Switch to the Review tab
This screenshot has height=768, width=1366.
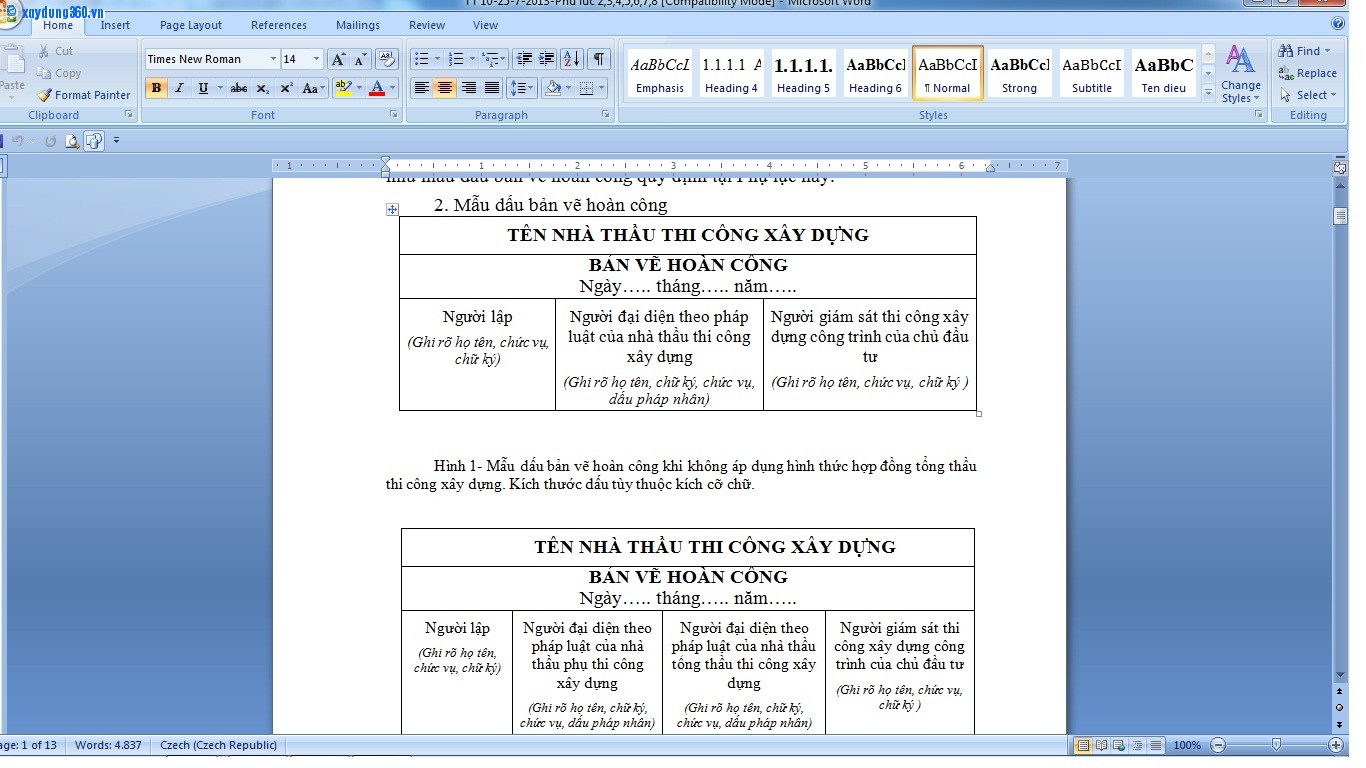(427, 25)
